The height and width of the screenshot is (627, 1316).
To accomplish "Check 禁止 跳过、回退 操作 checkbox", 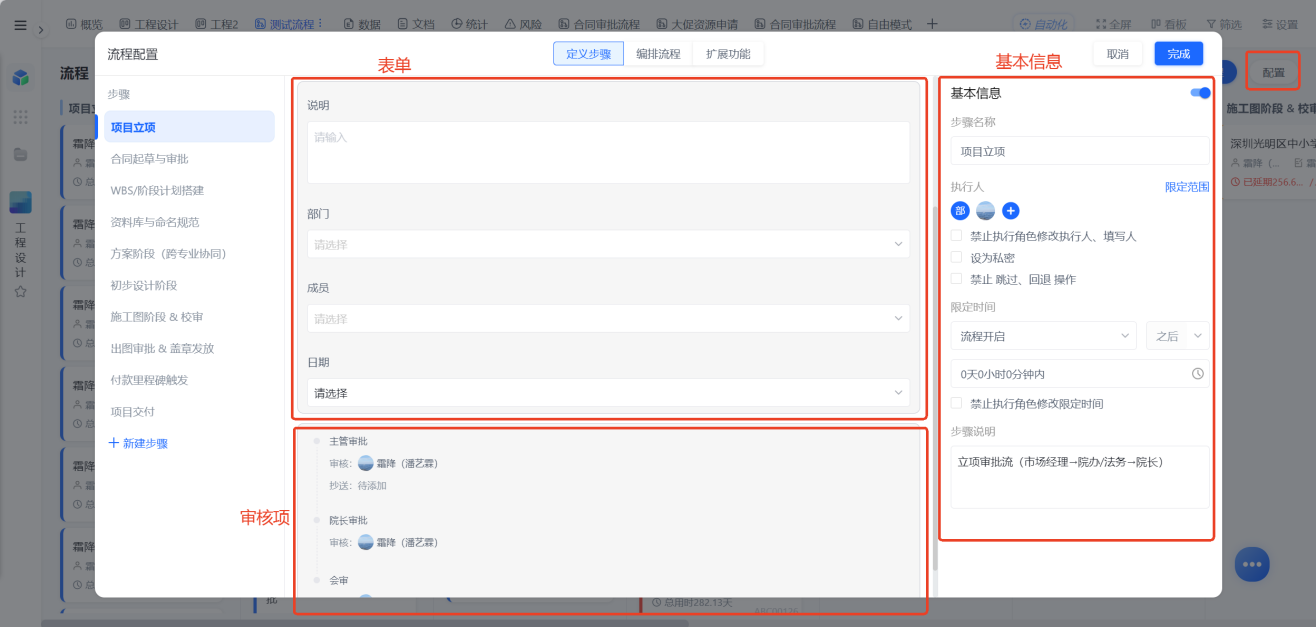I will coord(957,279).
